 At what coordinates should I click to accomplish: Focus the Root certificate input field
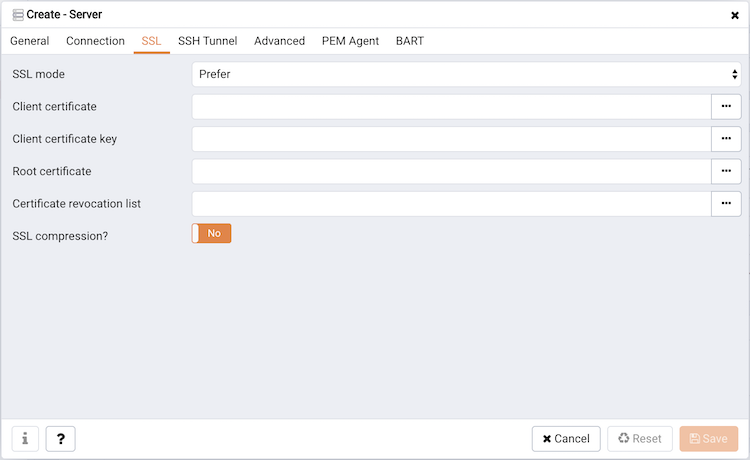click(452, 172)
